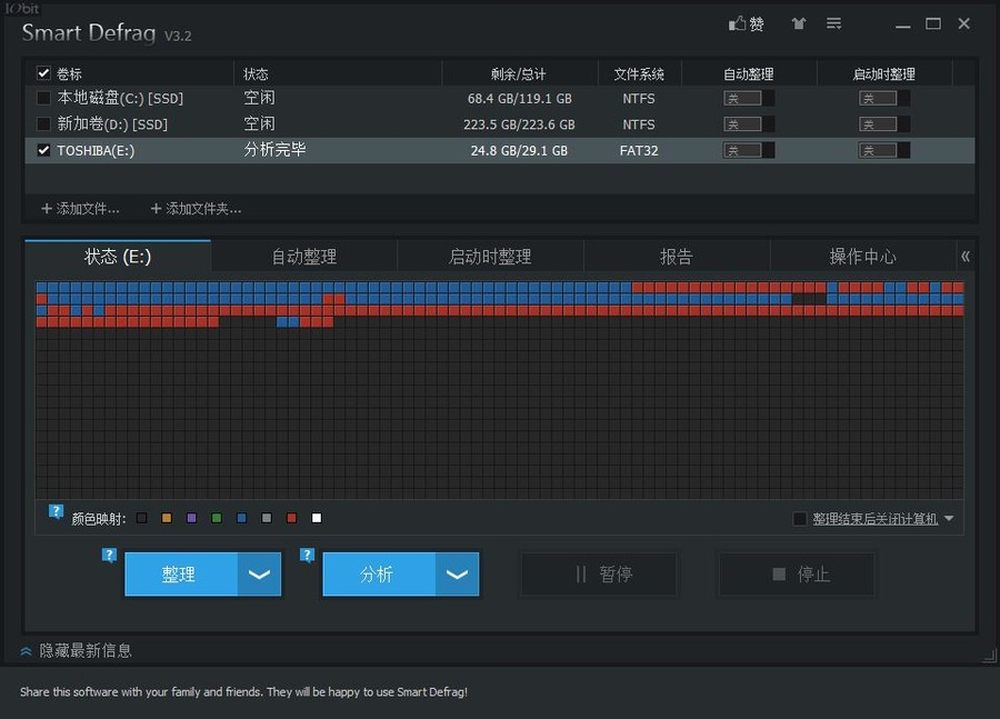Toggle the select-all volumes header checkbox
This screenshot has height=719, width=1000.
point(43,73)
